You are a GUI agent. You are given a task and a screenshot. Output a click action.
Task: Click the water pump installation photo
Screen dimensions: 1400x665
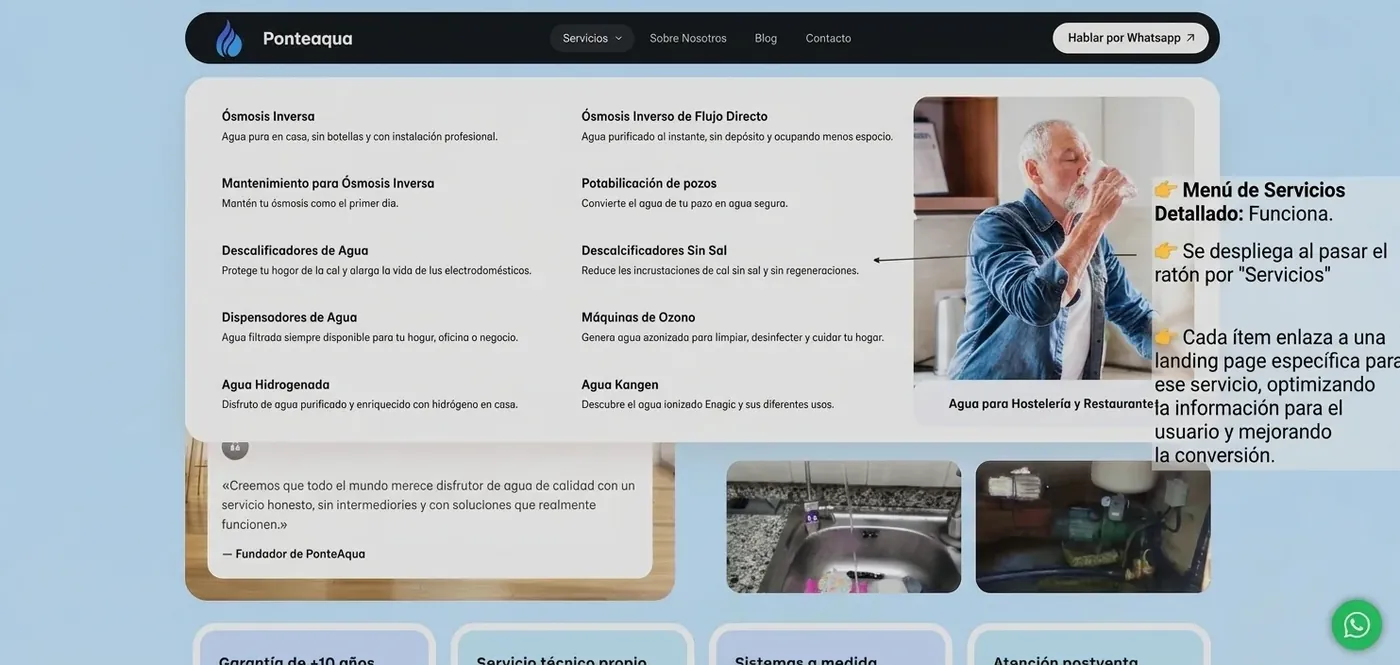(x=1093, y=527)
